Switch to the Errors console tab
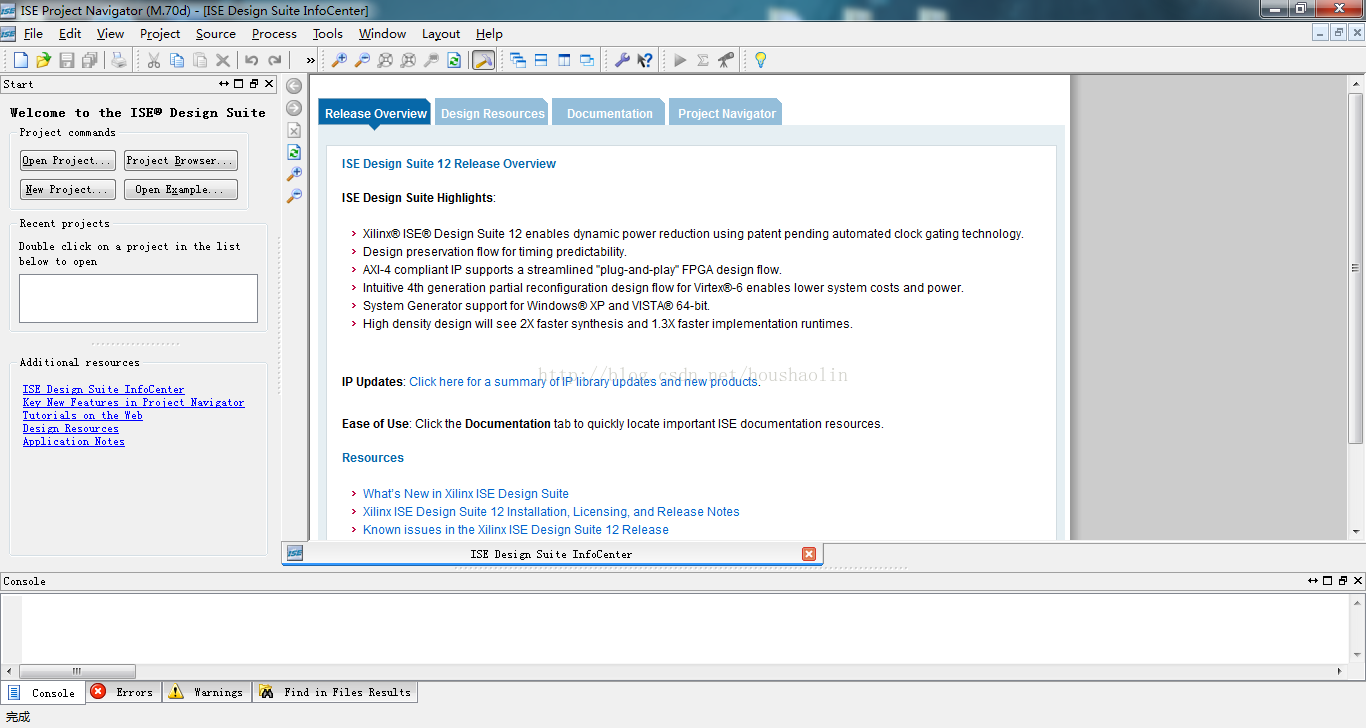This screenshot has width=1366, height=728. [x=122, y=692]
